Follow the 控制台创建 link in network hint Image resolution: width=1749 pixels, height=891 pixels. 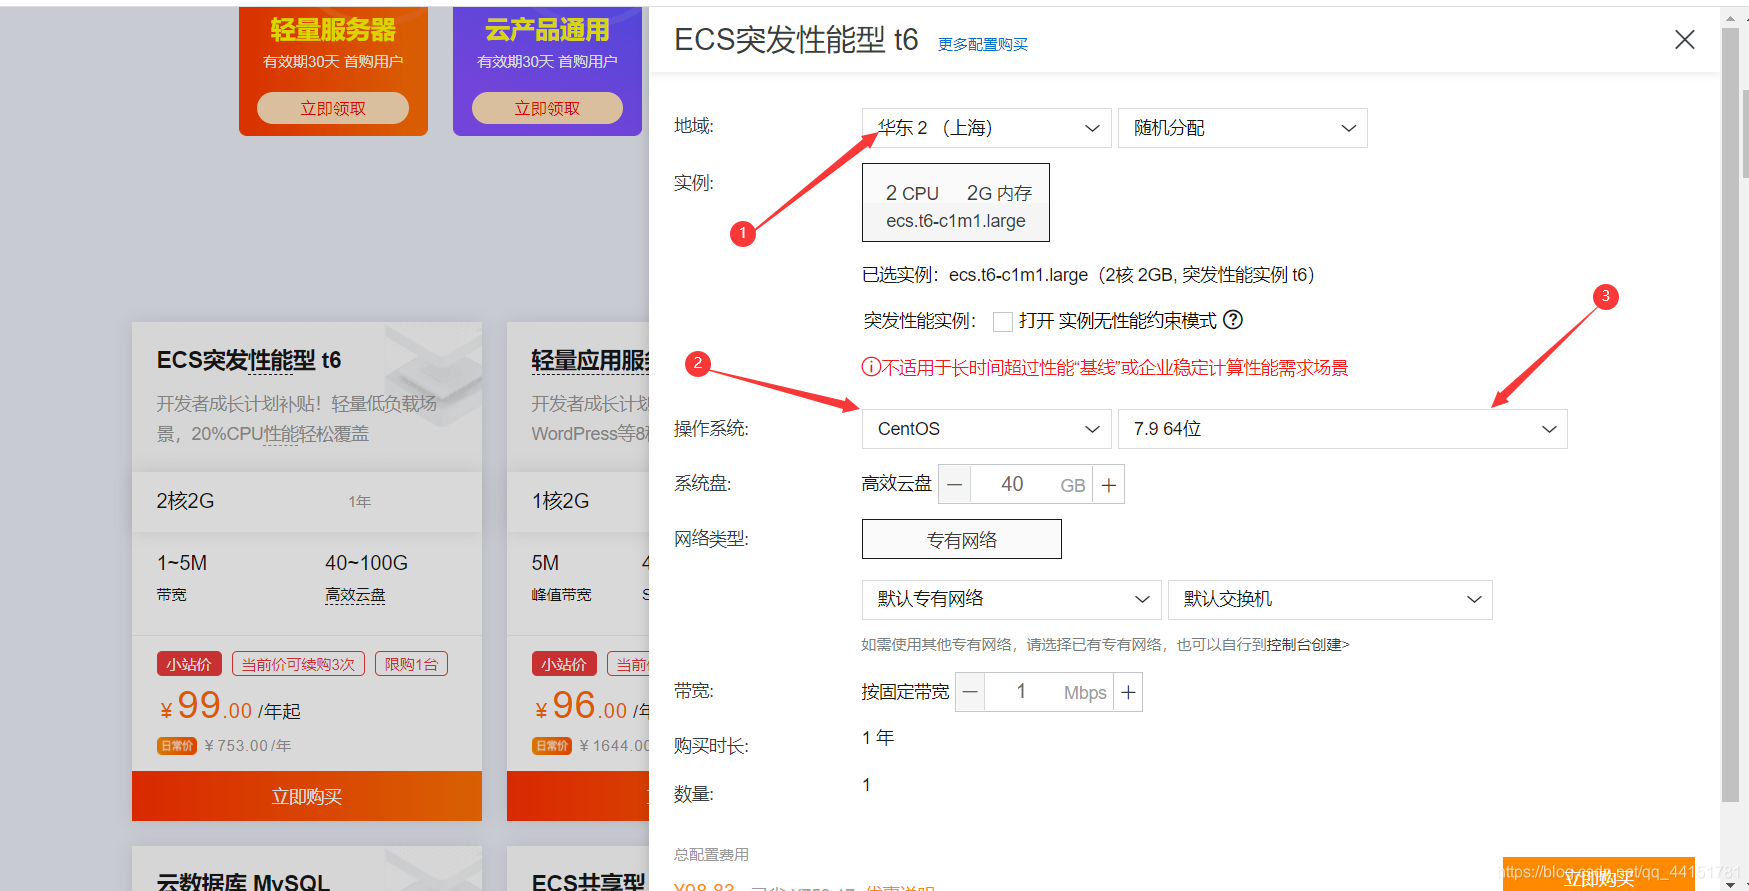click(1307, 645)
